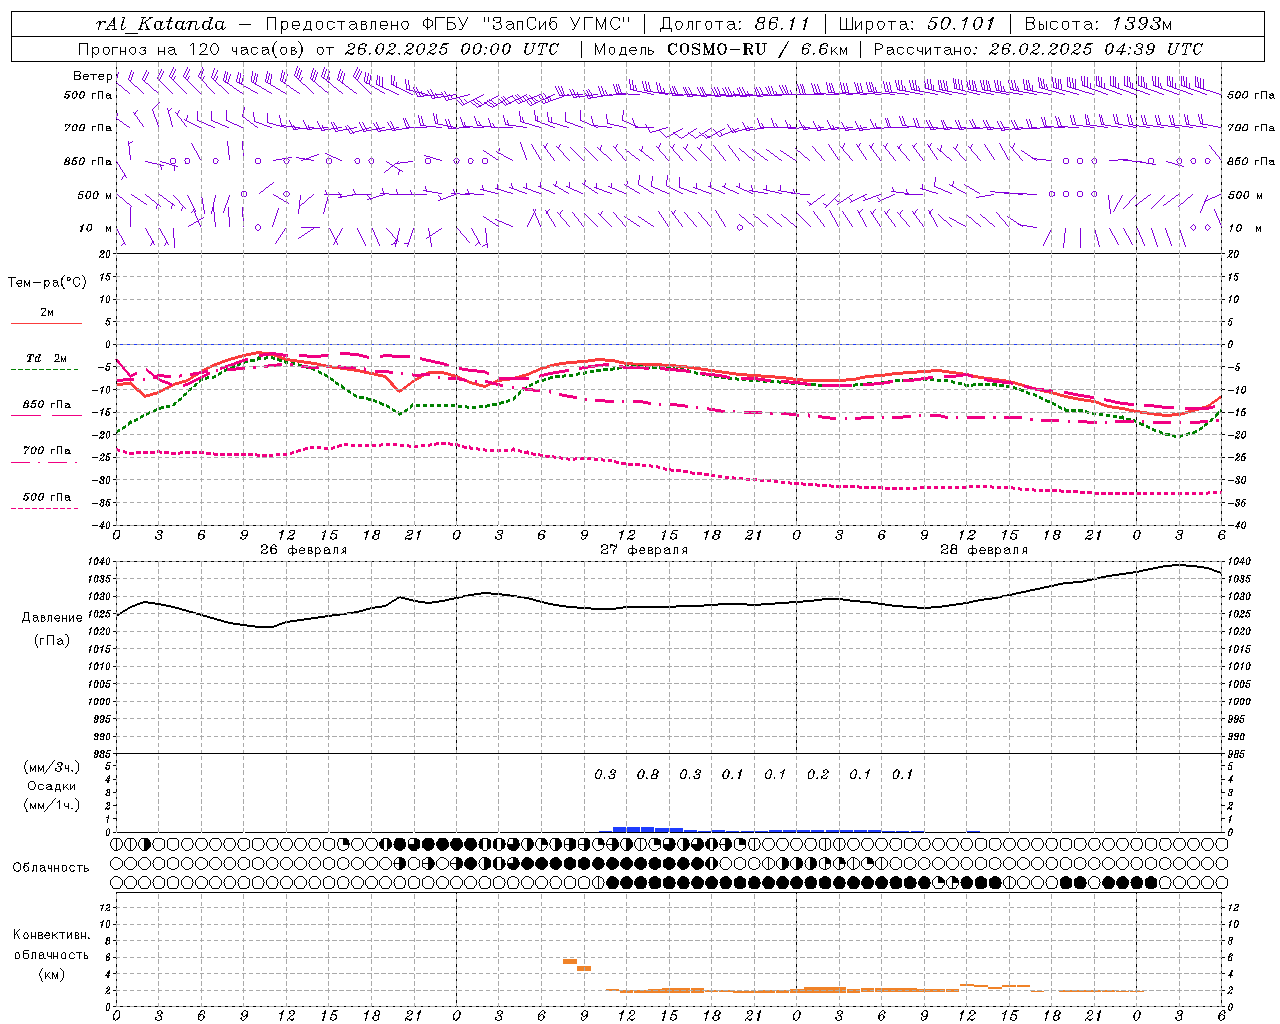Select the 850 гПа temperature legend line
Screen dimensions: 1280x1024
tap(46, 415)
